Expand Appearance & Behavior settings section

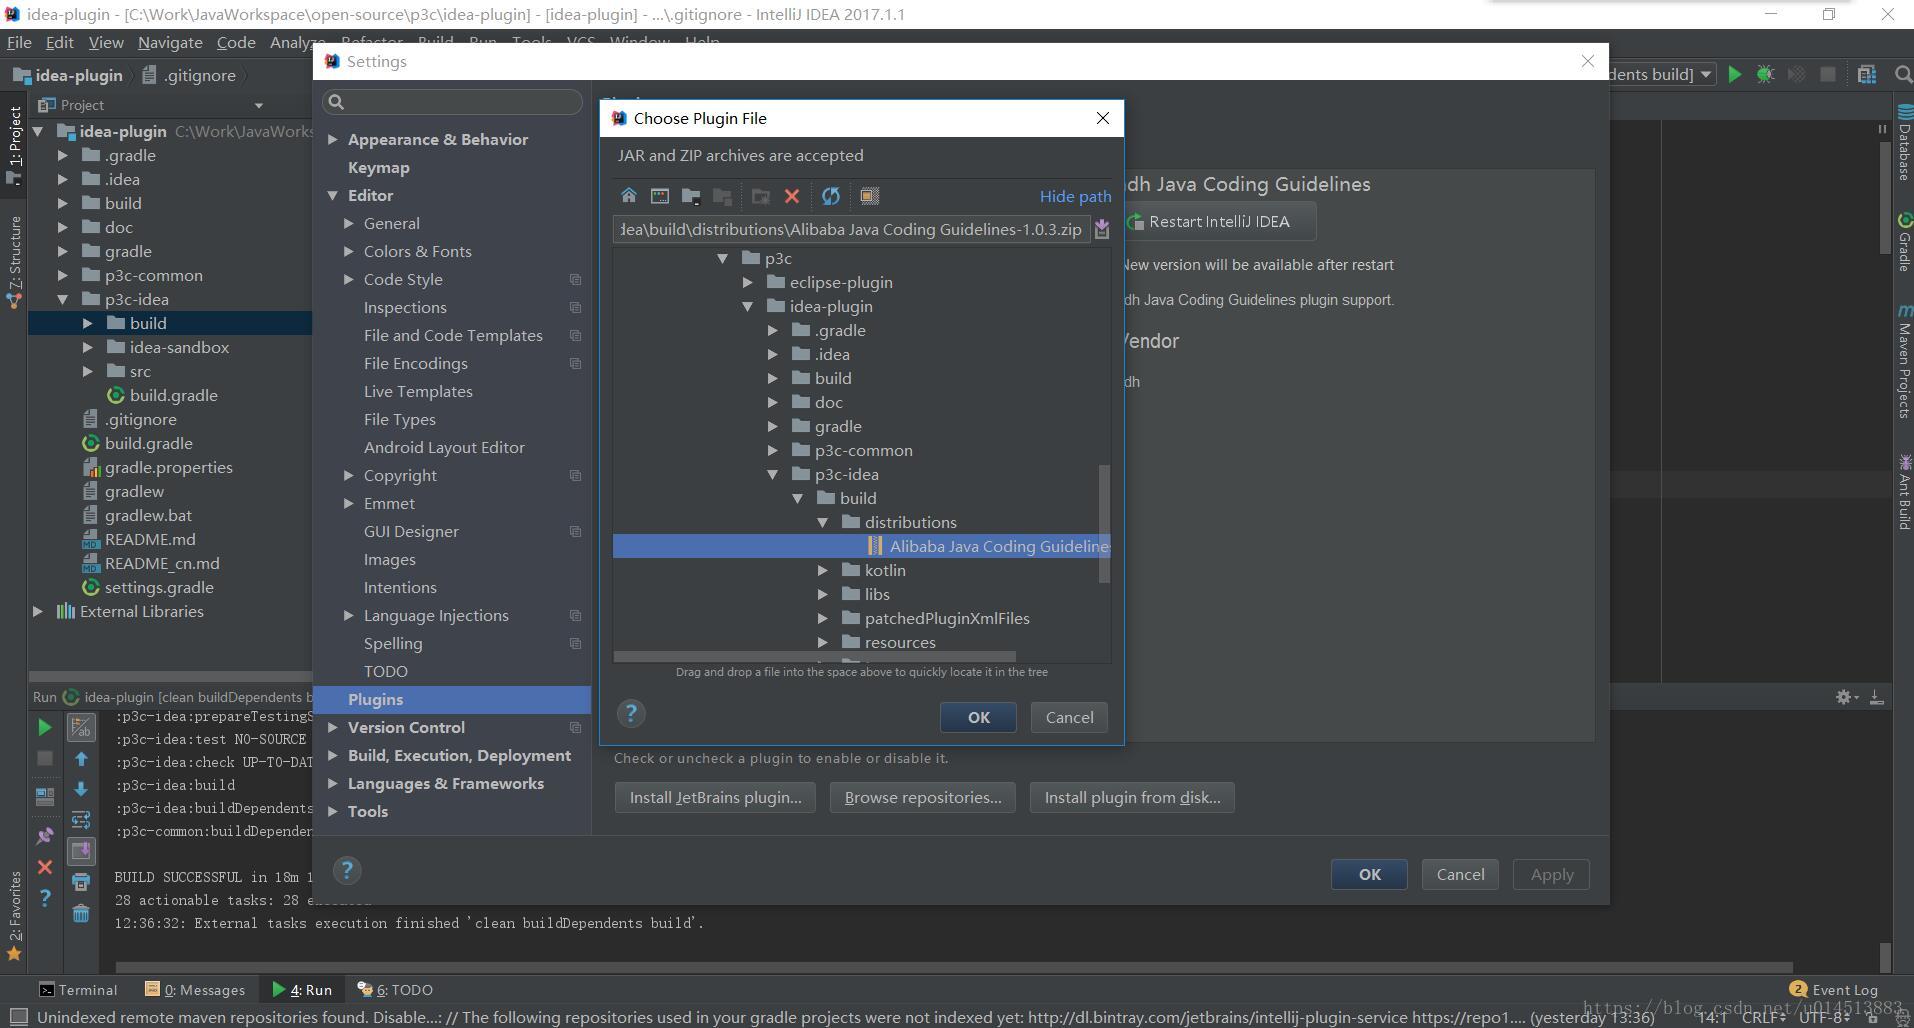(x=333, y=139)
